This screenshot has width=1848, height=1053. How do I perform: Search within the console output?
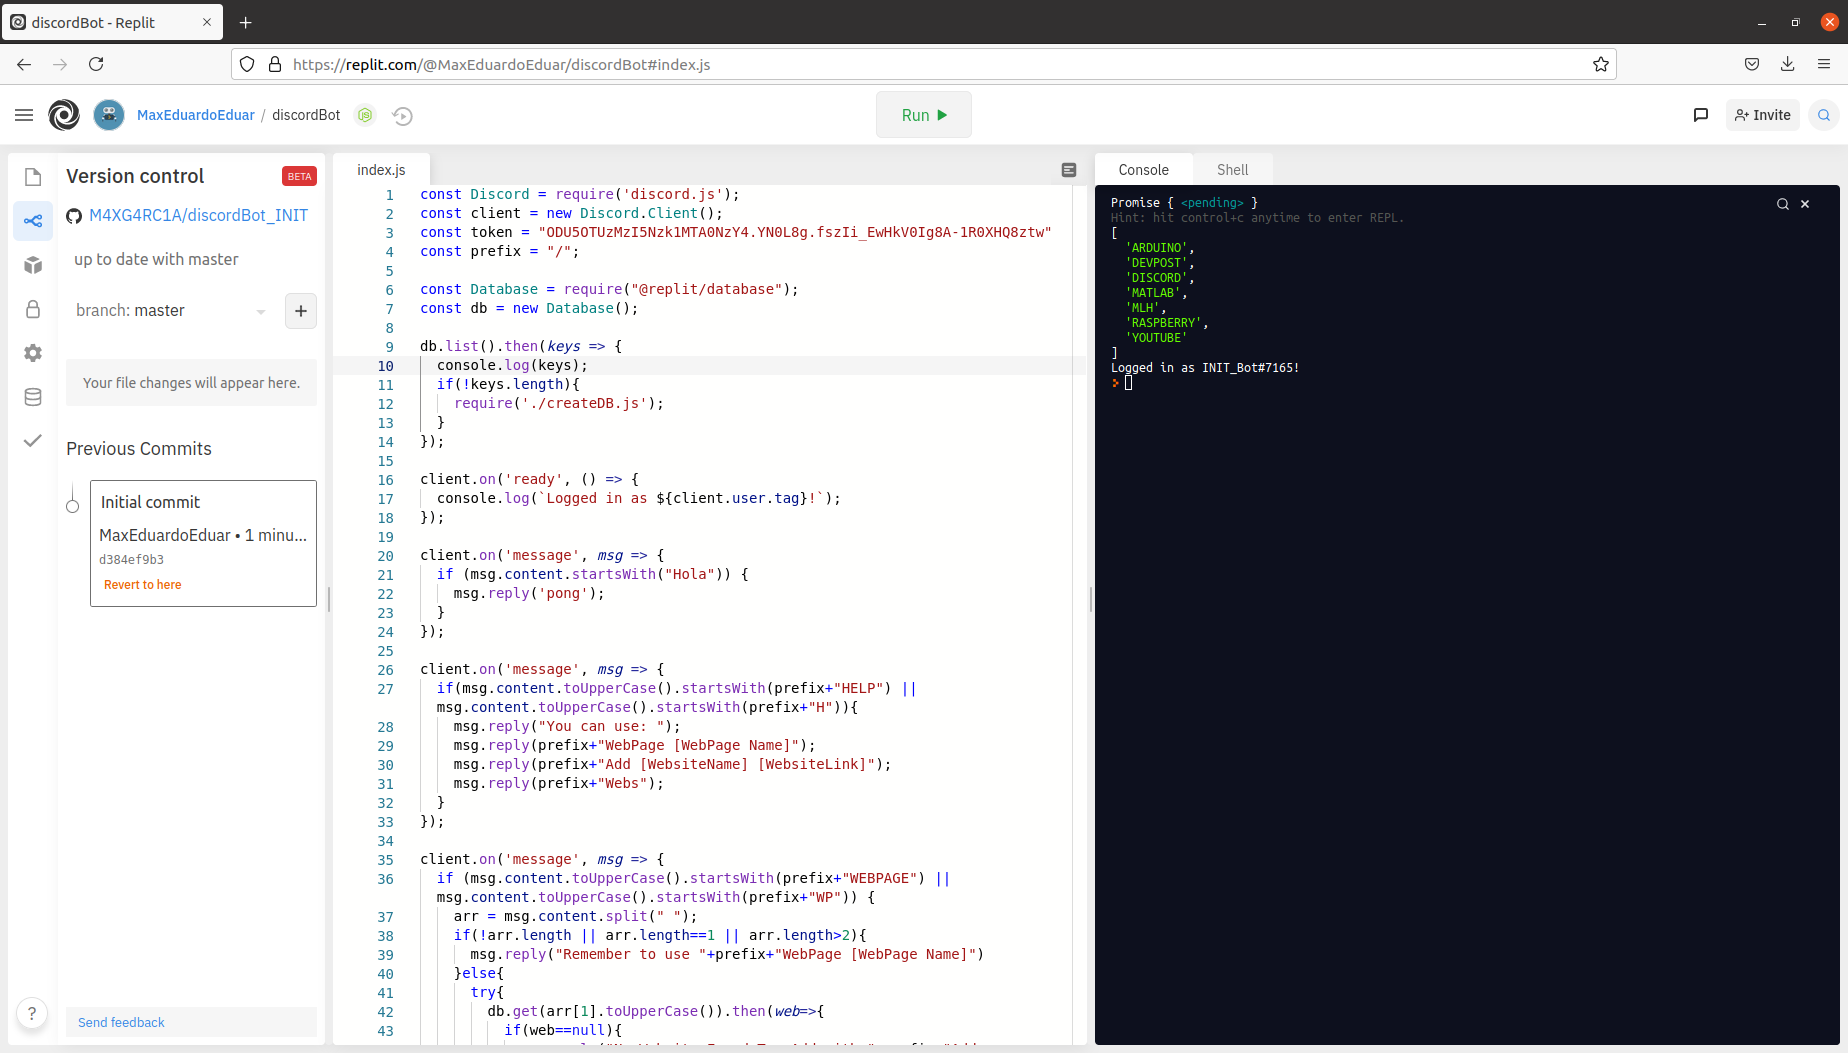click(1782, 204)
